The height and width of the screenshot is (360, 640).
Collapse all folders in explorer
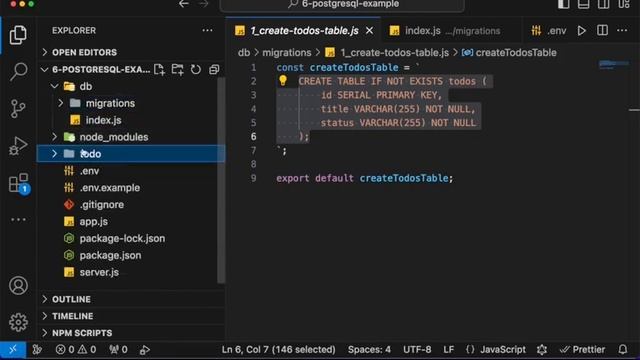pyautogui.click(x=214, y=69)
